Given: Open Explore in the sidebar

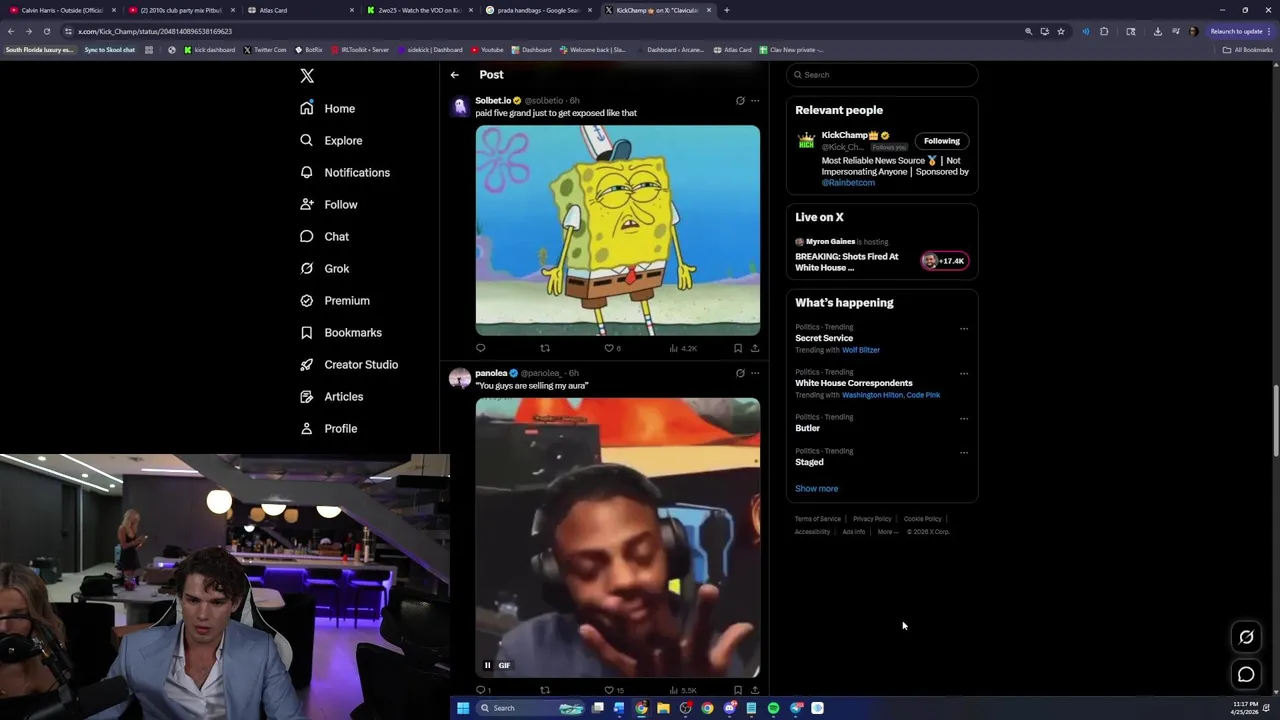Looking at the screenshot, I should 331,140.
